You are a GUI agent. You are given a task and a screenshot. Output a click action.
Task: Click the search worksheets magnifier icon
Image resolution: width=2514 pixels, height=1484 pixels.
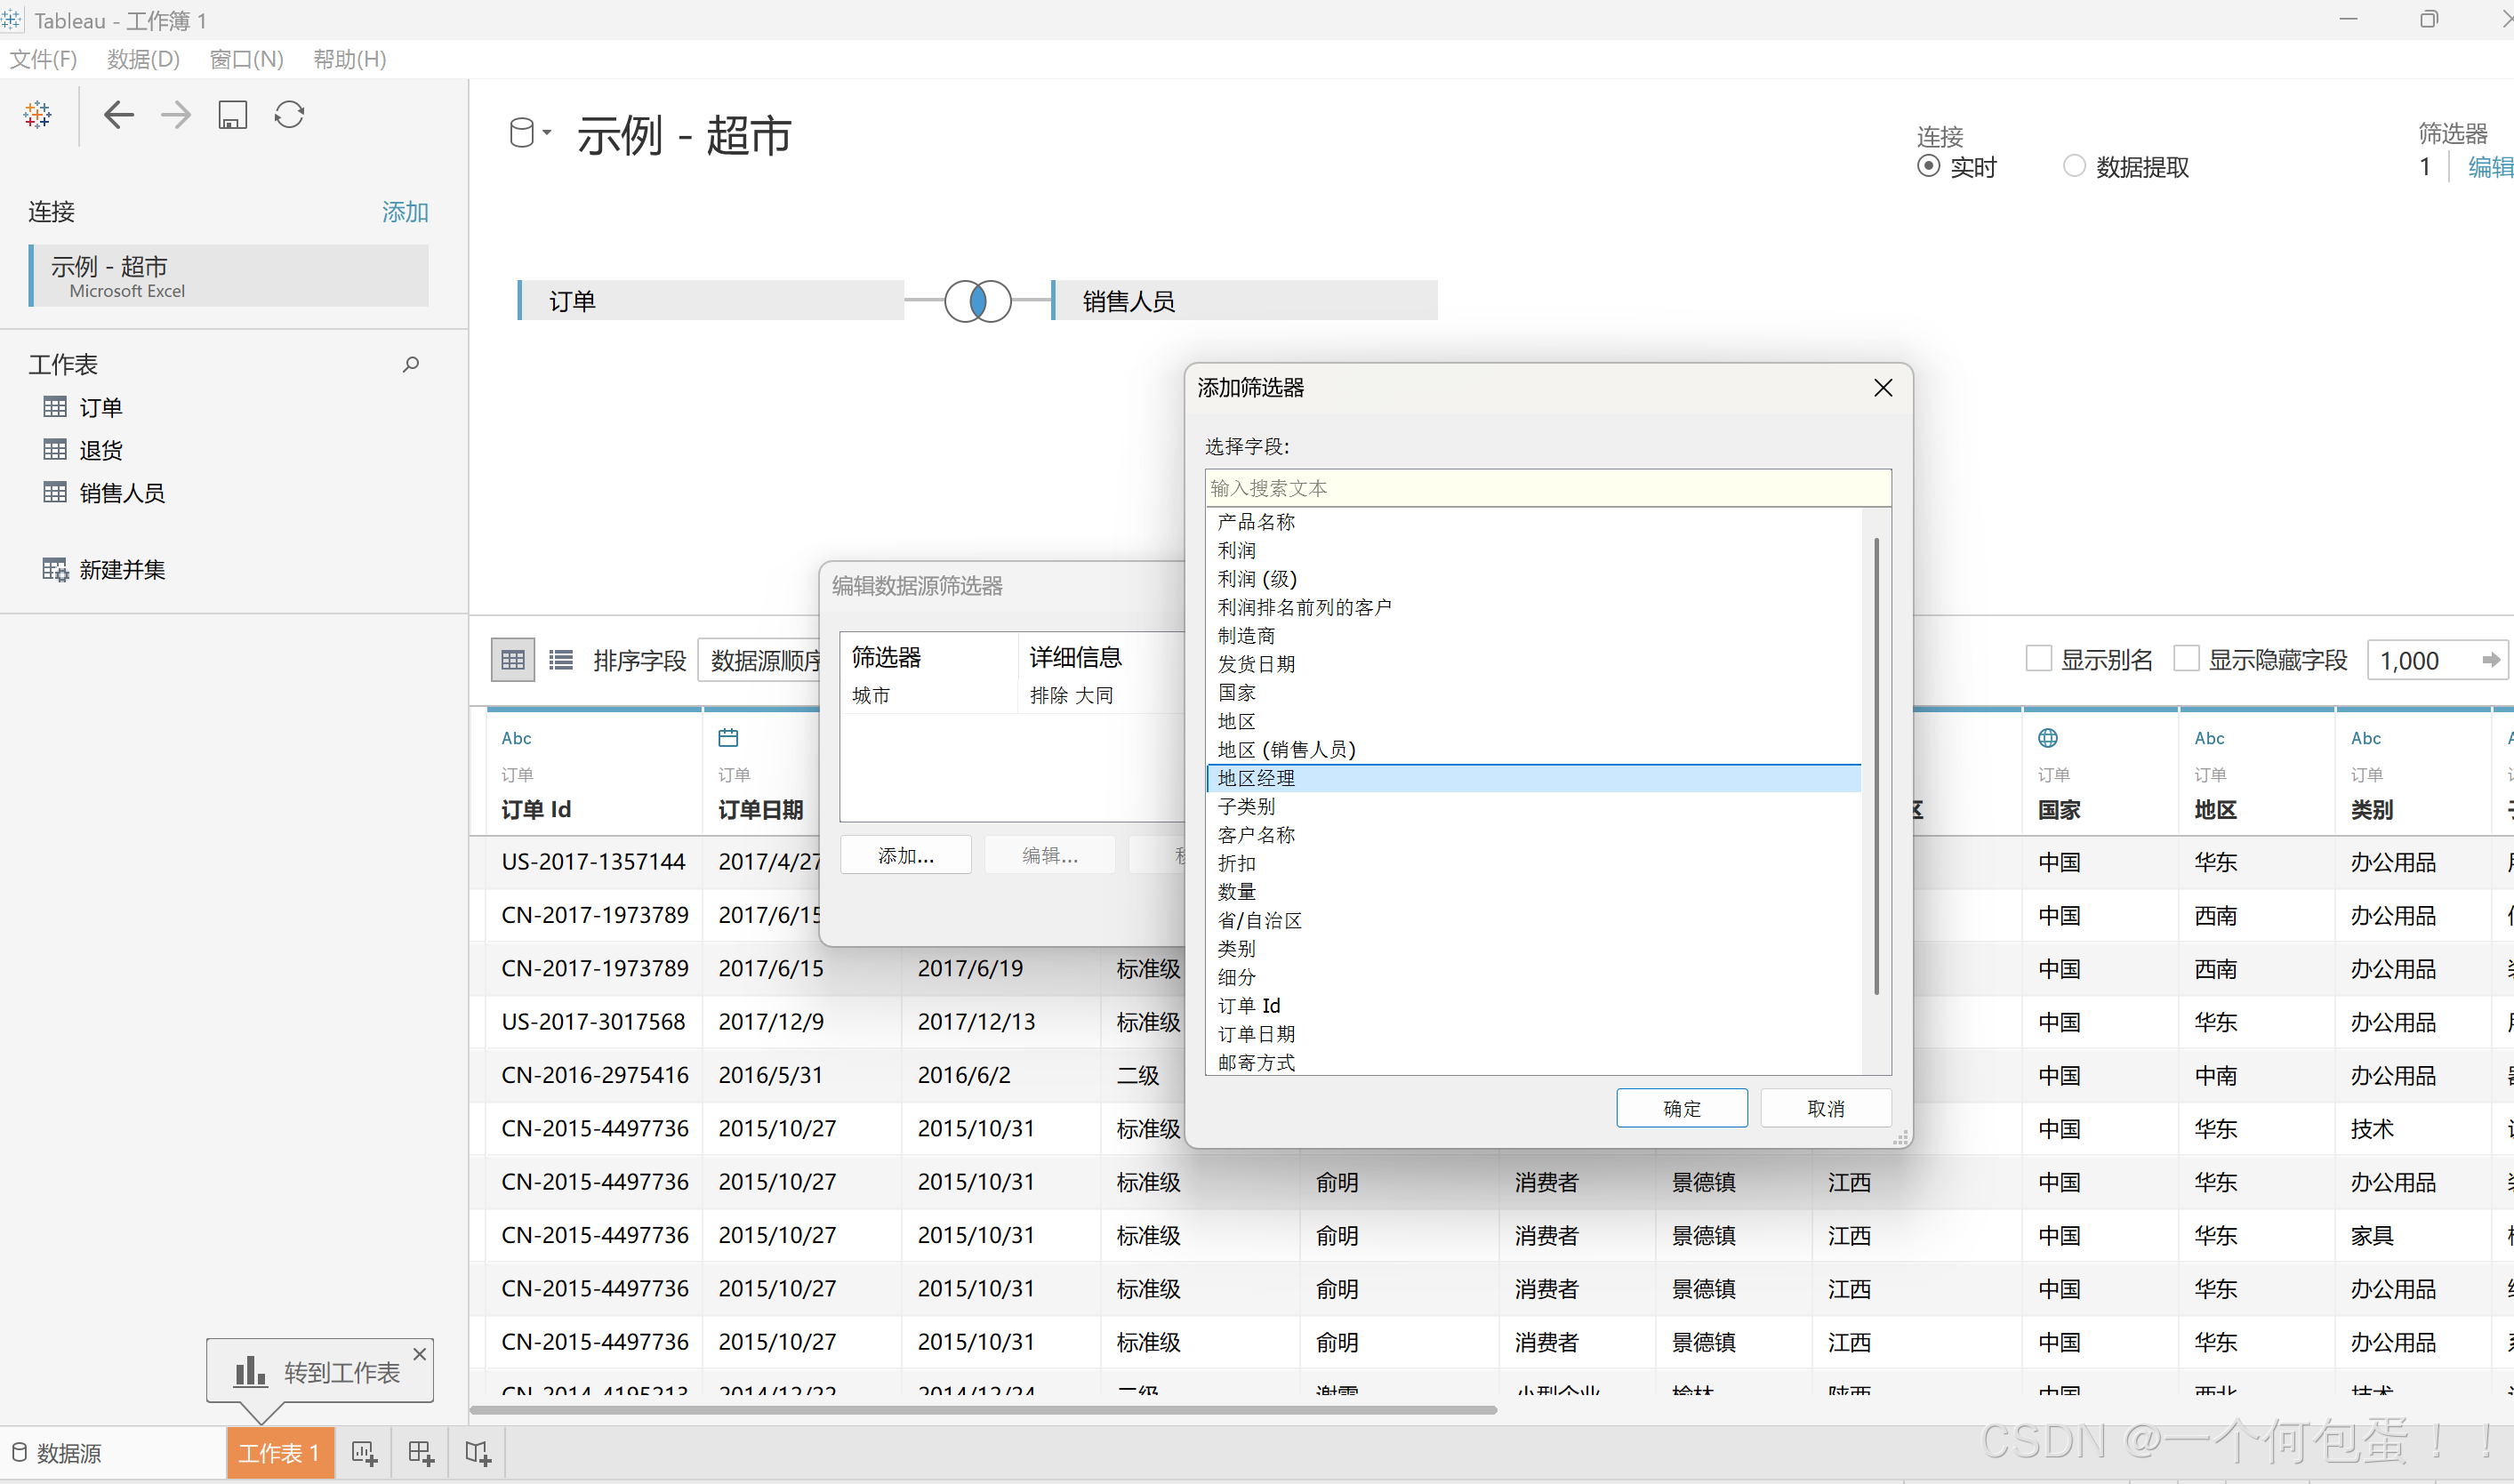(x=410, y=365)
